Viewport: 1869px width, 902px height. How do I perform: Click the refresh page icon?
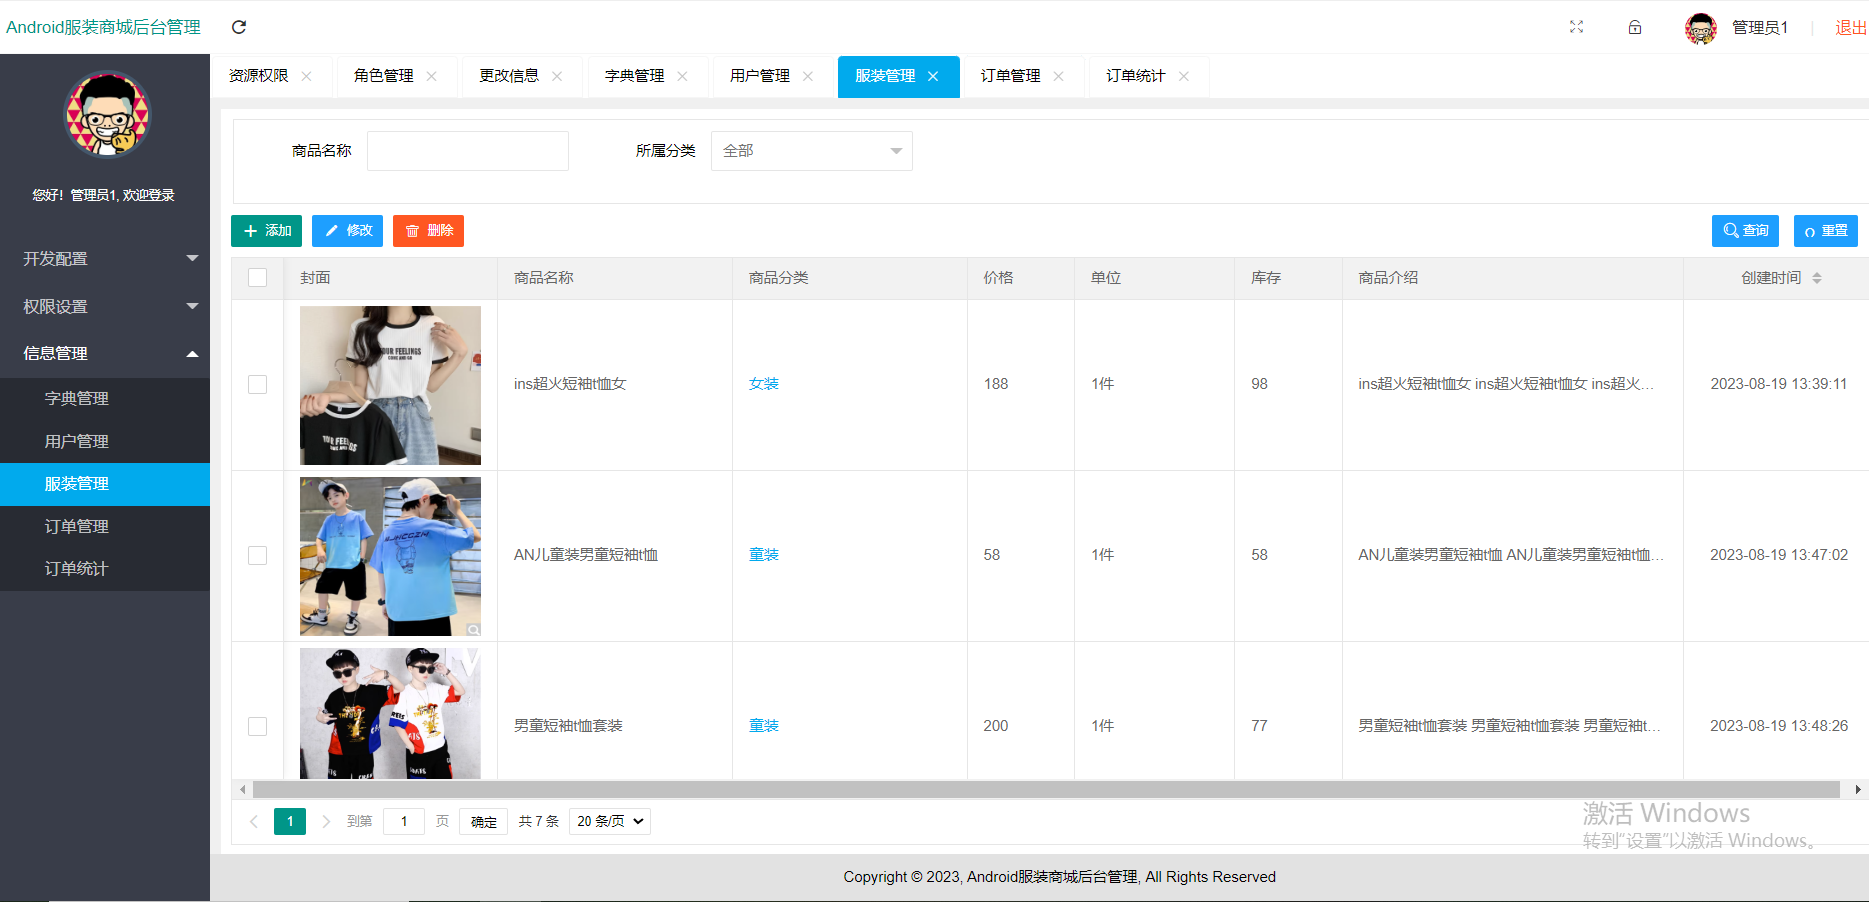238,27
